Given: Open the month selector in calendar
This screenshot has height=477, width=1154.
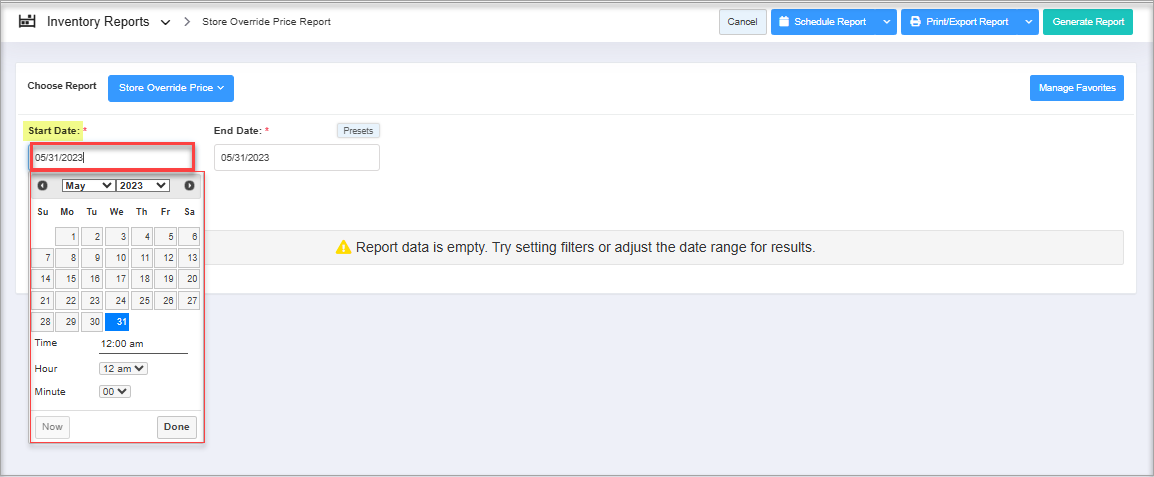Looking at the screenshot, I should [x=88, y=185].
